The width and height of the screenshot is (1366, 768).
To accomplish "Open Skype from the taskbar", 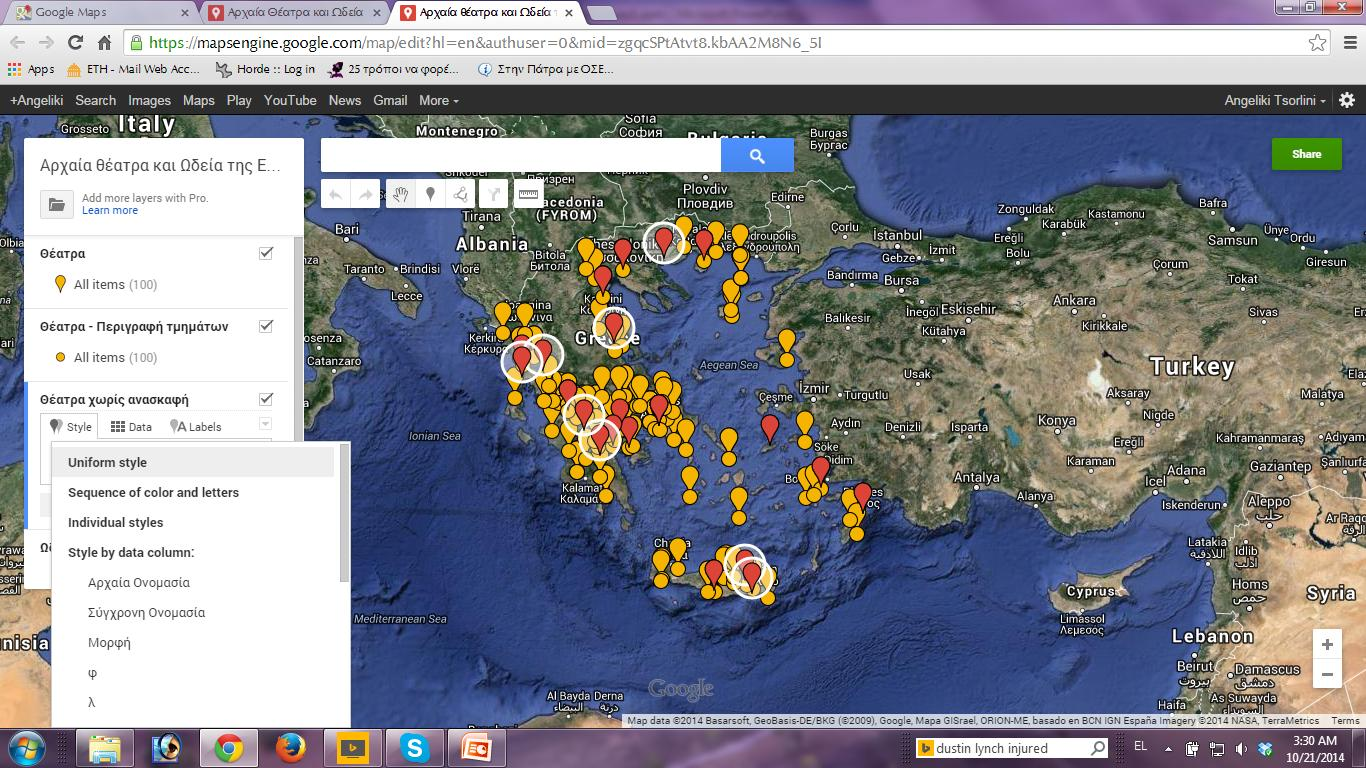I will [x=414, y=748].
